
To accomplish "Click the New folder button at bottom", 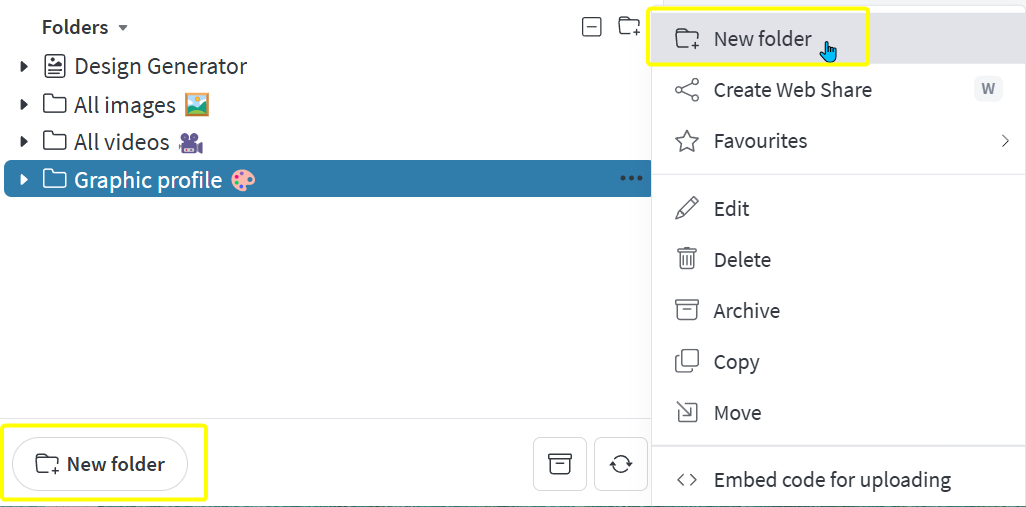I will pyautogui.click(x=100, y=464).
